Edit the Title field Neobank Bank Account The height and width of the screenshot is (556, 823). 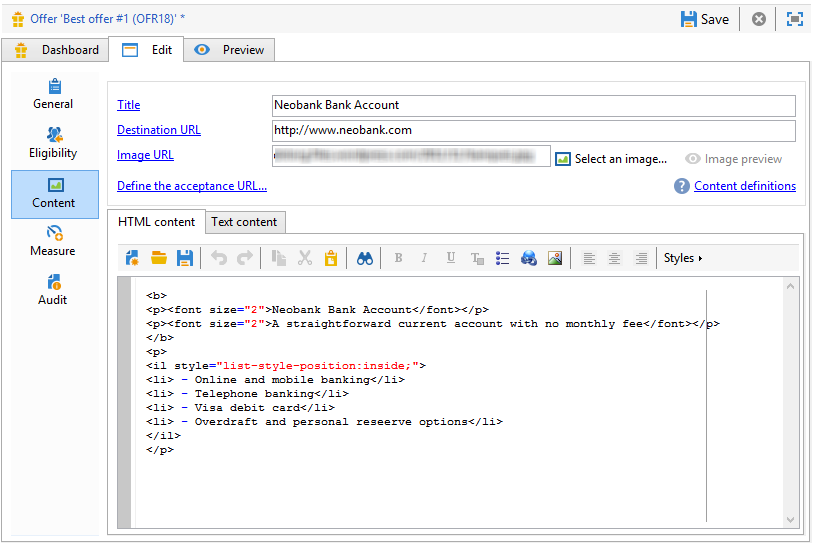click(x=534, y=106)
